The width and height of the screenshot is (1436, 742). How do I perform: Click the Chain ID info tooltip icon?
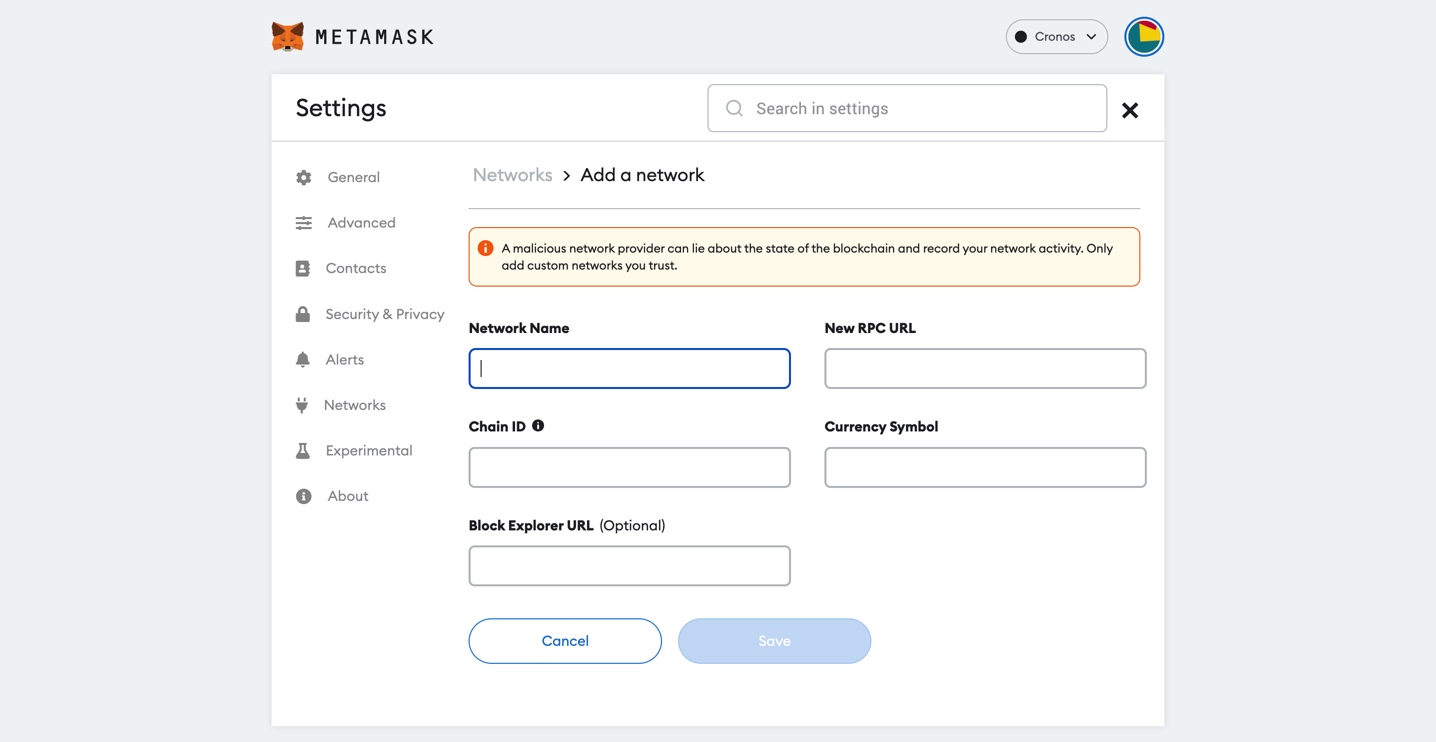(538, 426)
